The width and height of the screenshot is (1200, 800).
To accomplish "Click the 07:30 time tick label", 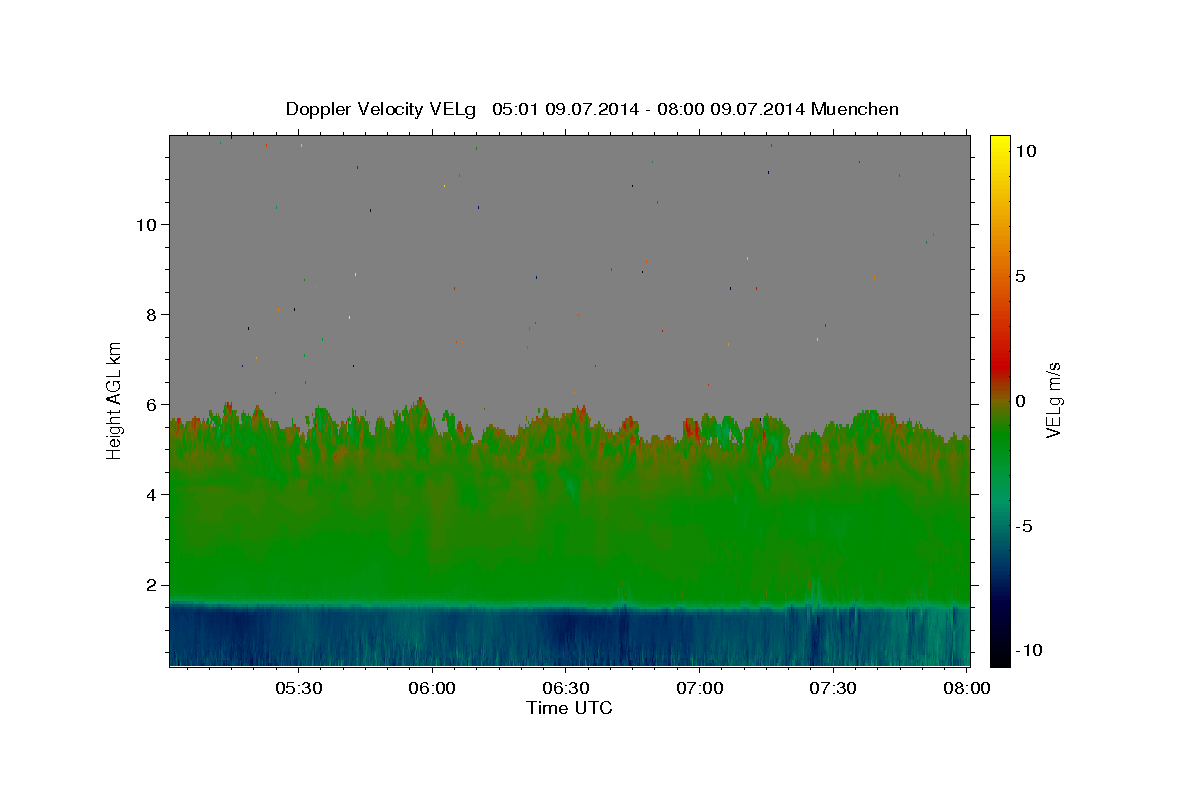I will (x=833, y=688).
